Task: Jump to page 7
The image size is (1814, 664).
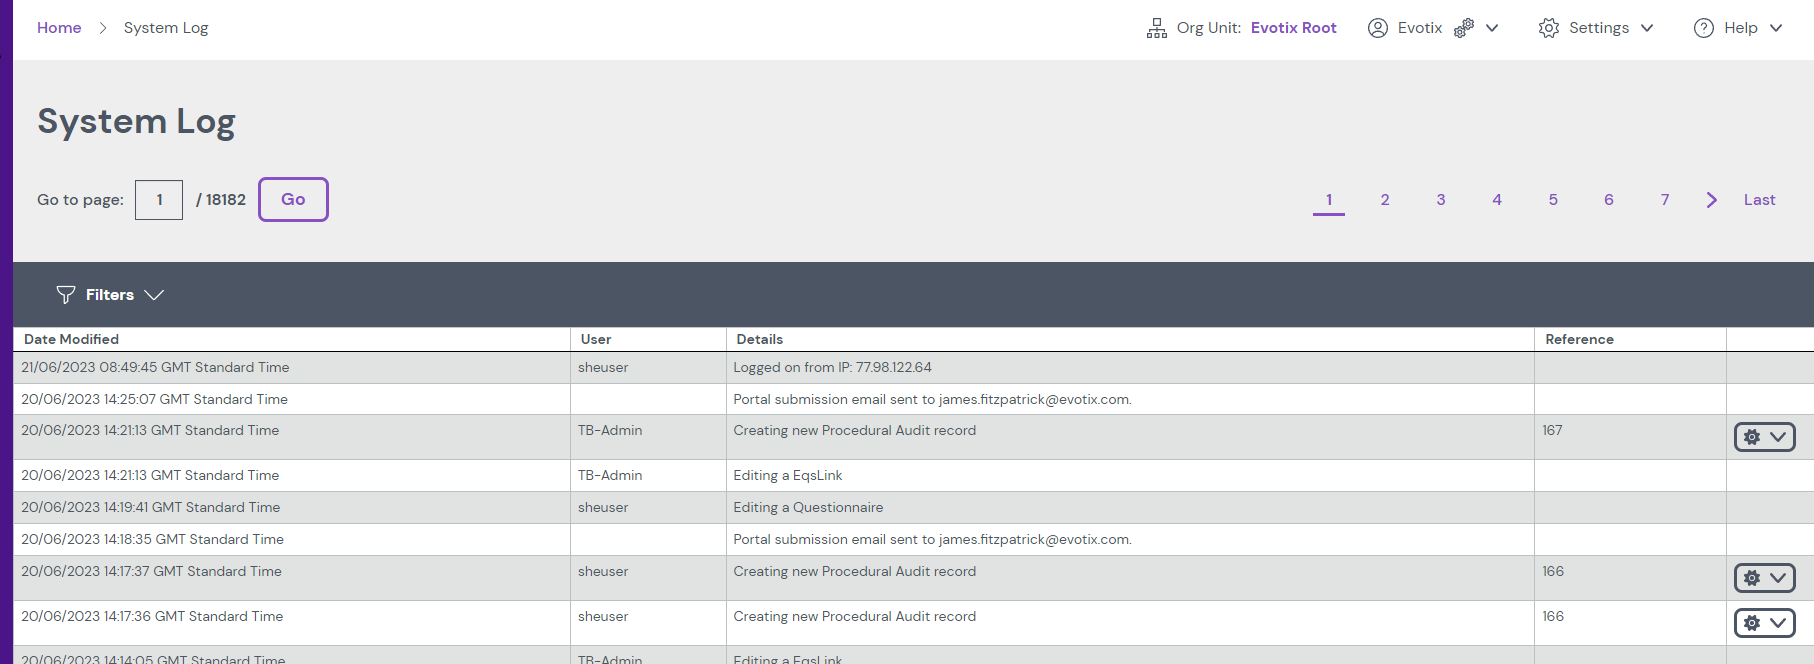Action: click(1664, 200)
